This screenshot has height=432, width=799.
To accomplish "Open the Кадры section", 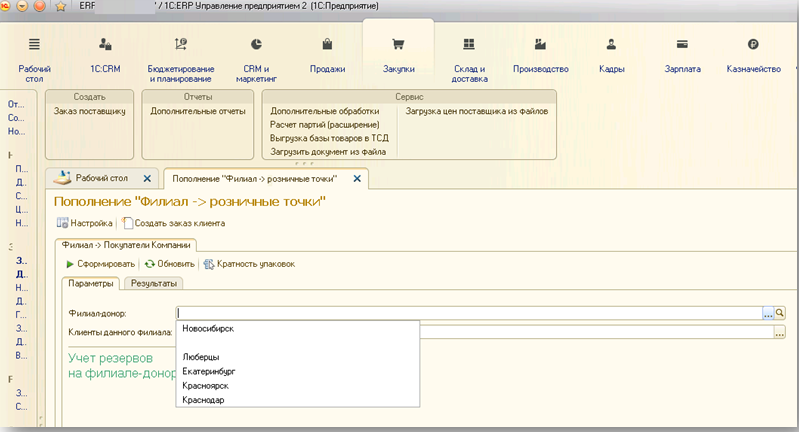I will tap(611, 56).
